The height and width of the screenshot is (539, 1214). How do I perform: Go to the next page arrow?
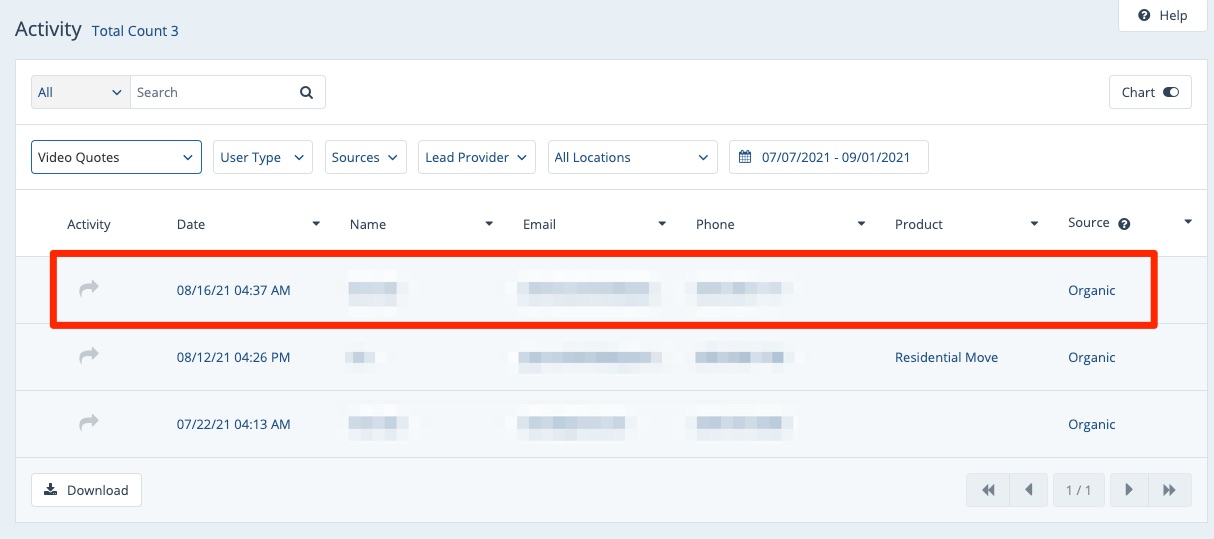(x=1128, y=490)
